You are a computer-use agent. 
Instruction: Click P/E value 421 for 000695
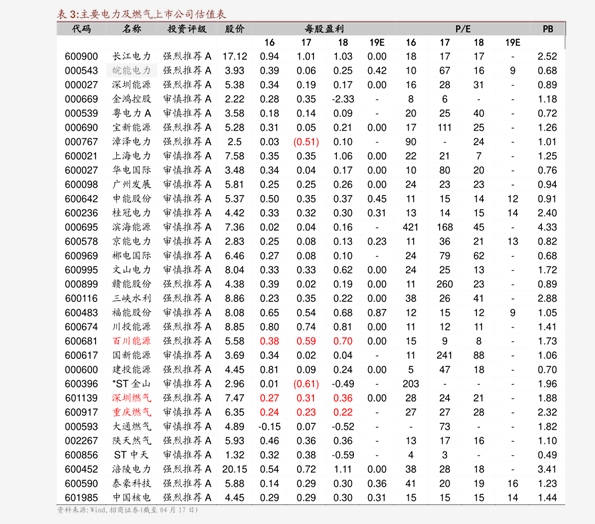point(411,227)
